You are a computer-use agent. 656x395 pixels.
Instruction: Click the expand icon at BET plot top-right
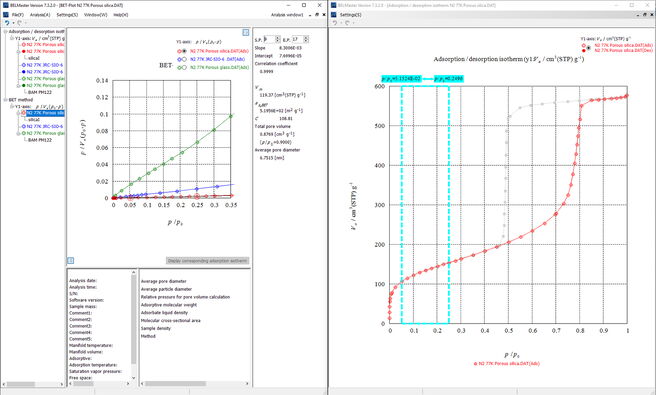(246, 32)
